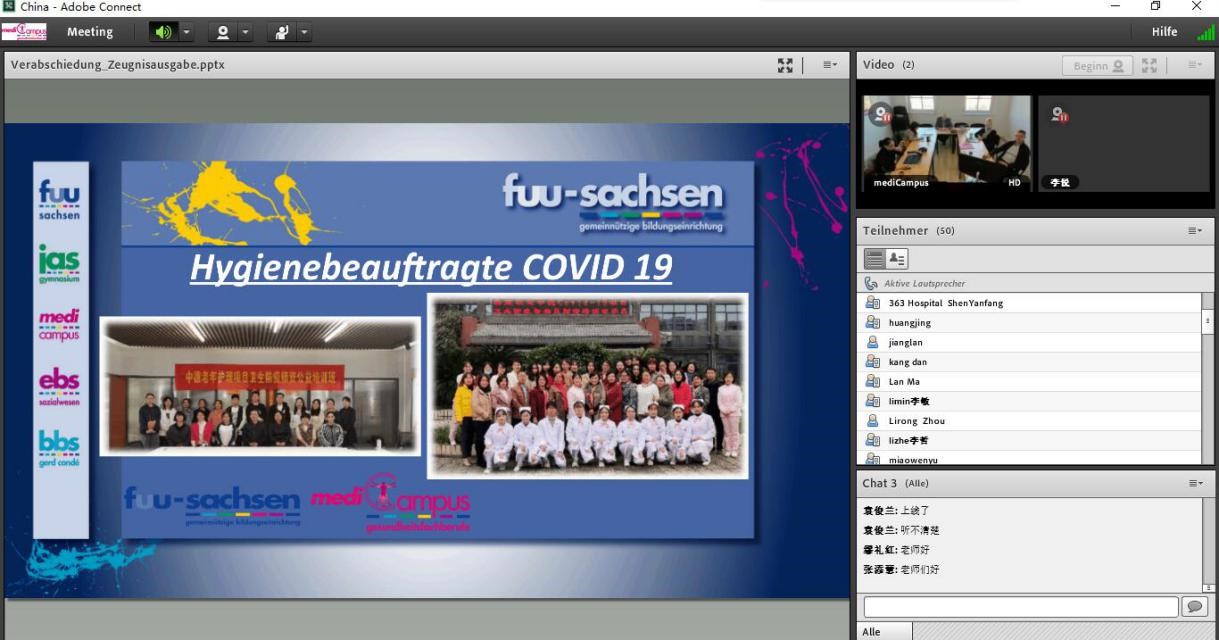Send the chat message with speech bubble button
The width and height of the screenshot is (1219, 640).
tap(1194, 607)
